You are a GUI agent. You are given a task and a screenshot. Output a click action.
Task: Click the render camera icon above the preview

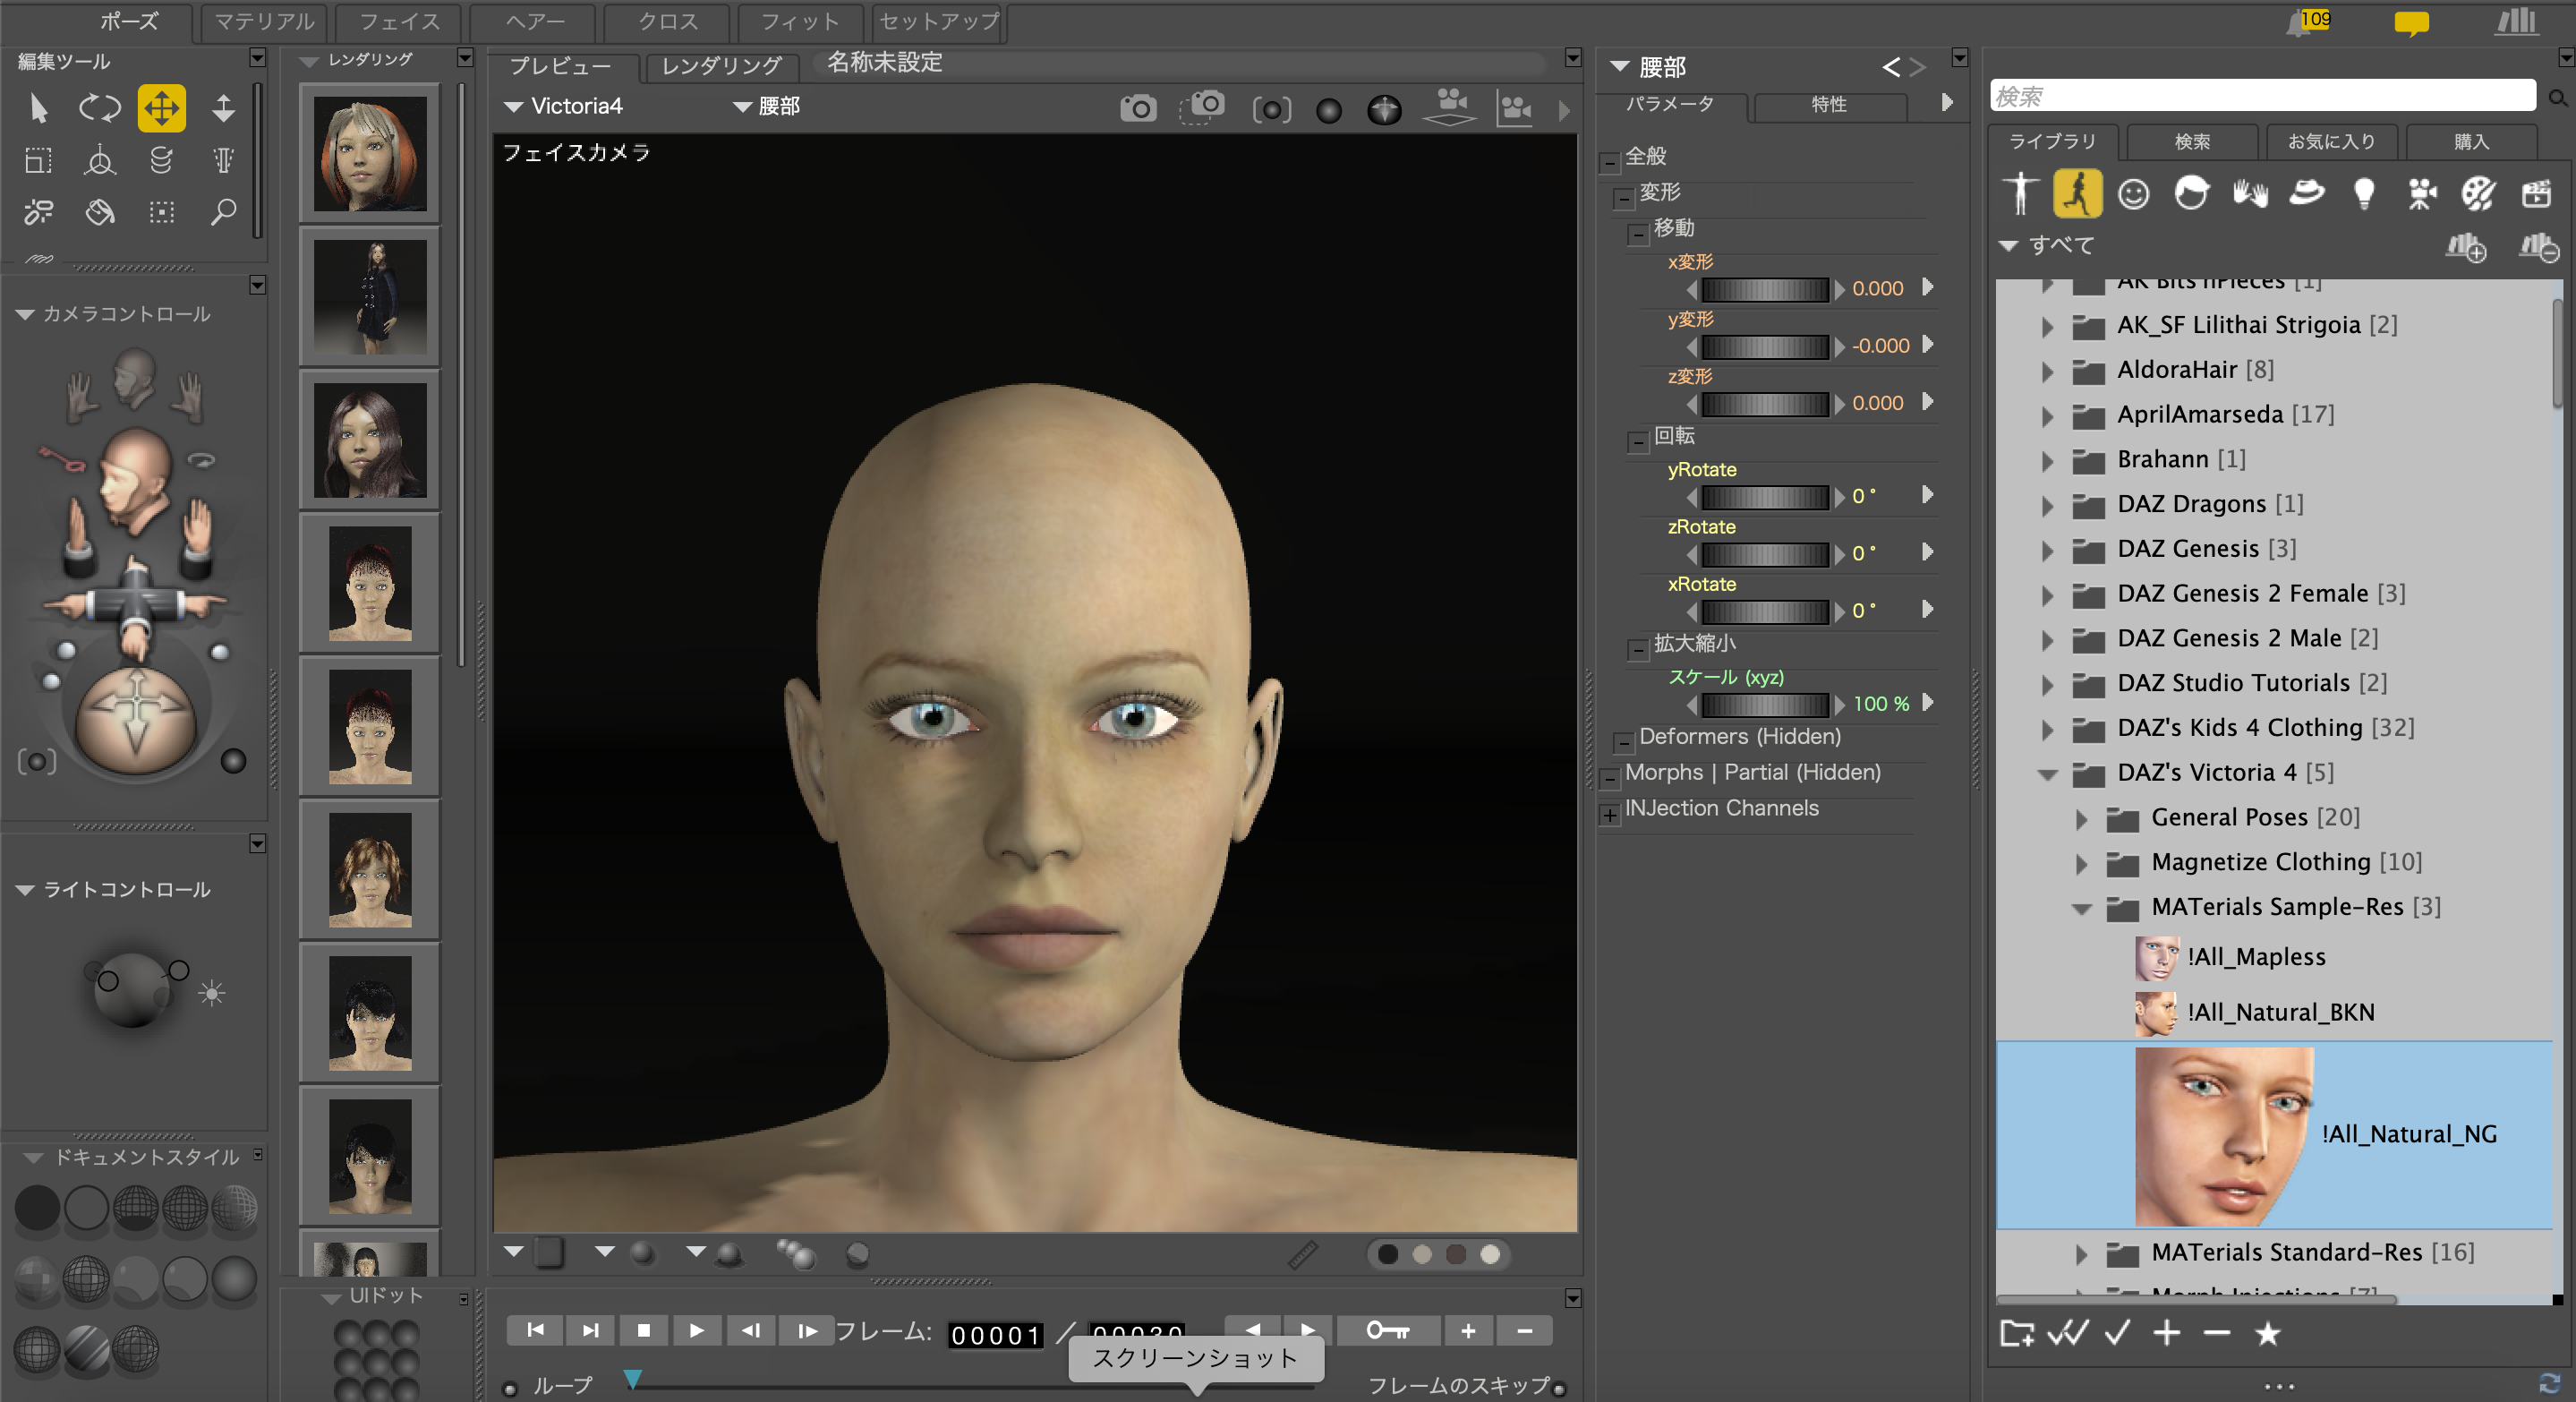tap(1137, 108)
